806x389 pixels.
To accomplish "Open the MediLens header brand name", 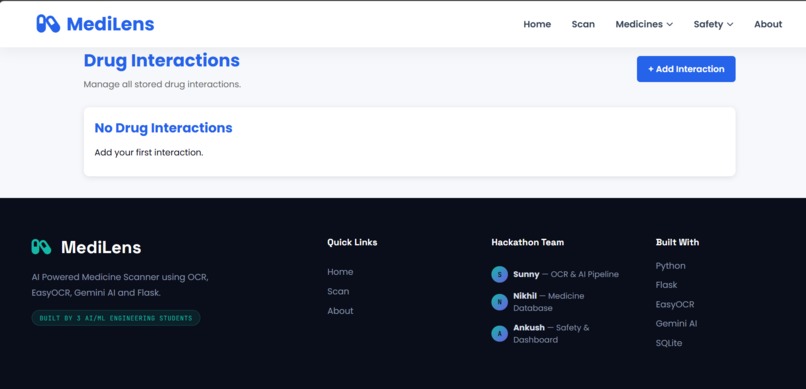I will click(x=111, y=24).
